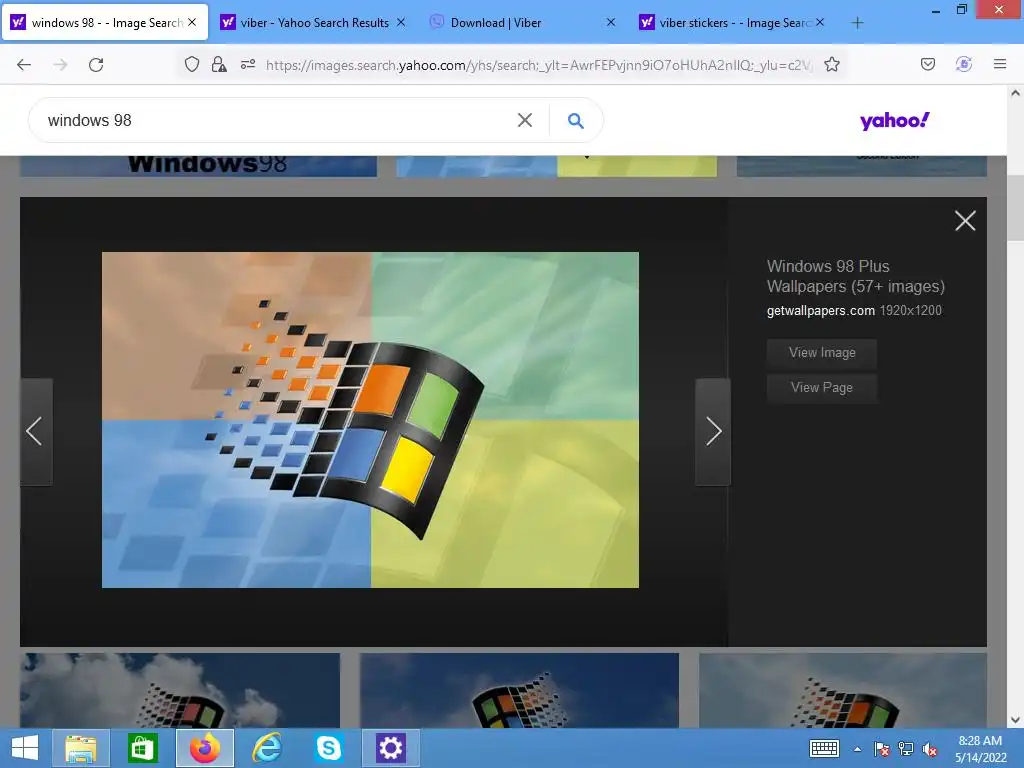Open the tracking protection shield icon
The width and height of the screenshot is (1024, 768).
coord(191,64)
